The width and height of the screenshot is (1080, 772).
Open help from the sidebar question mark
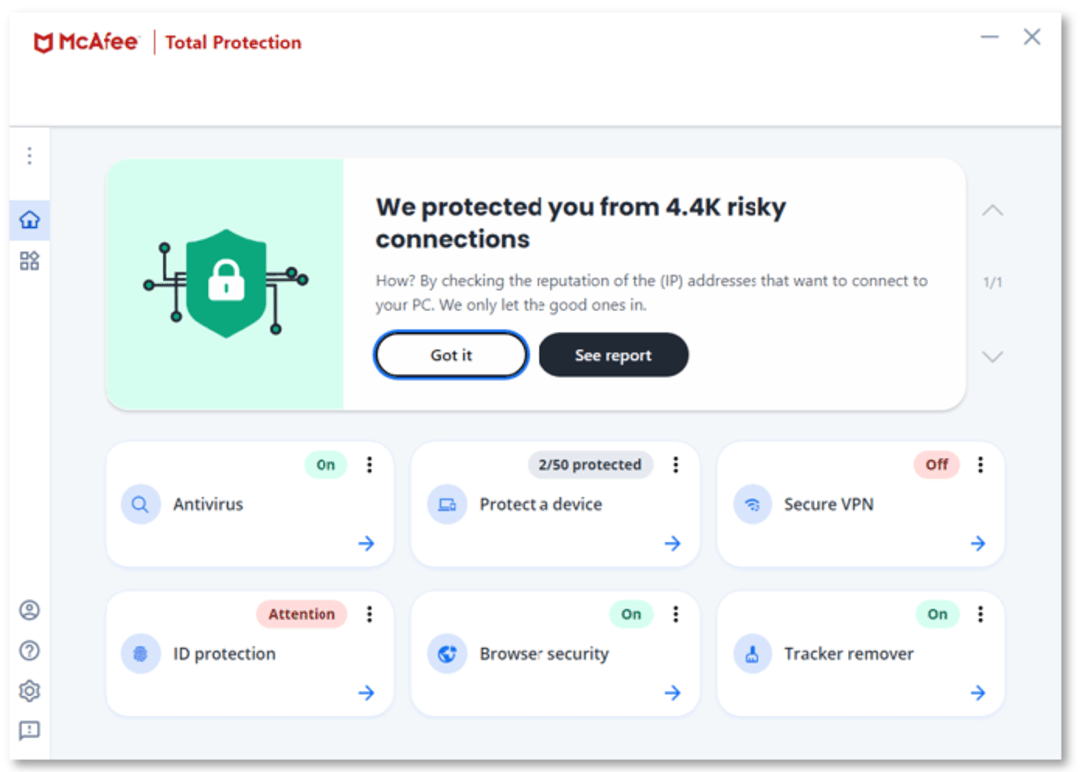click(29, 650)
